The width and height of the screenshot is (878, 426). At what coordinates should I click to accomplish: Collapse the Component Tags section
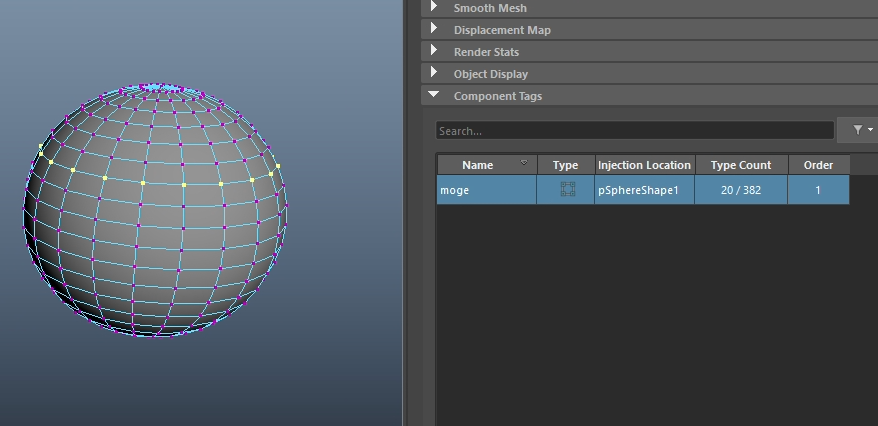(x=433, y=95)
